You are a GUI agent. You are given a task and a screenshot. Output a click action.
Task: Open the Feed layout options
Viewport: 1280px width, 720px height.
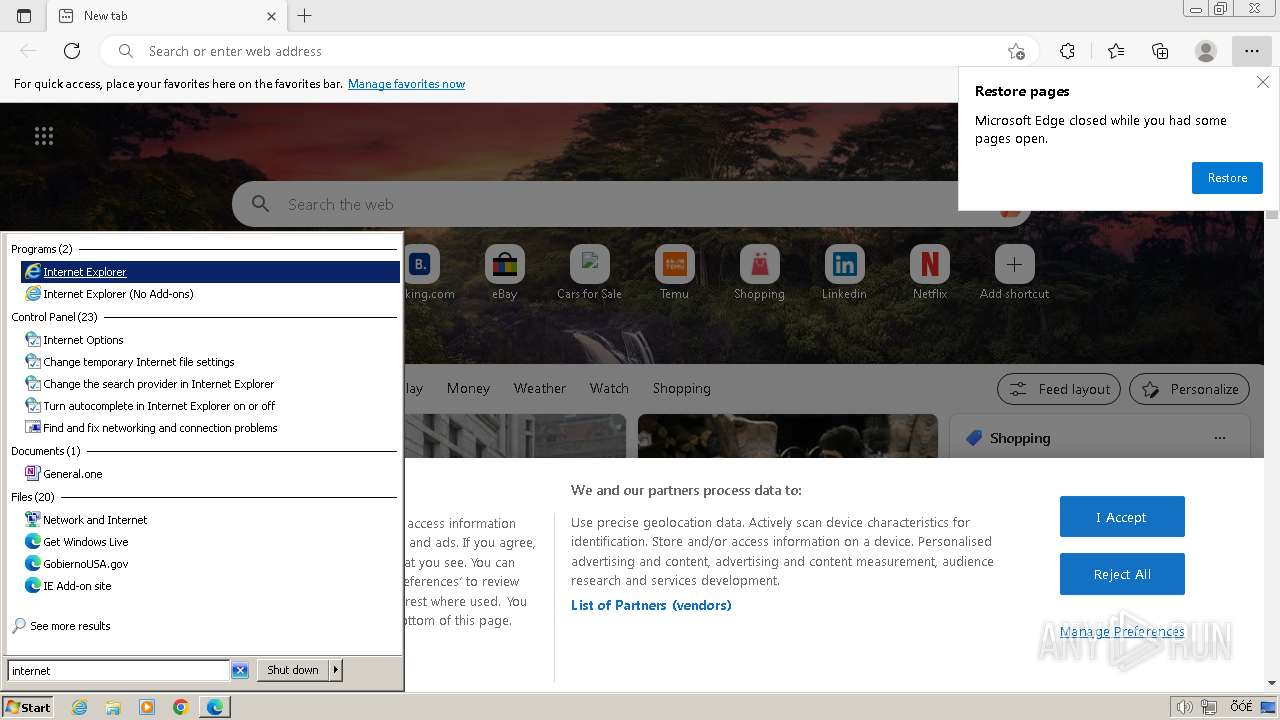pos(1060,389)
